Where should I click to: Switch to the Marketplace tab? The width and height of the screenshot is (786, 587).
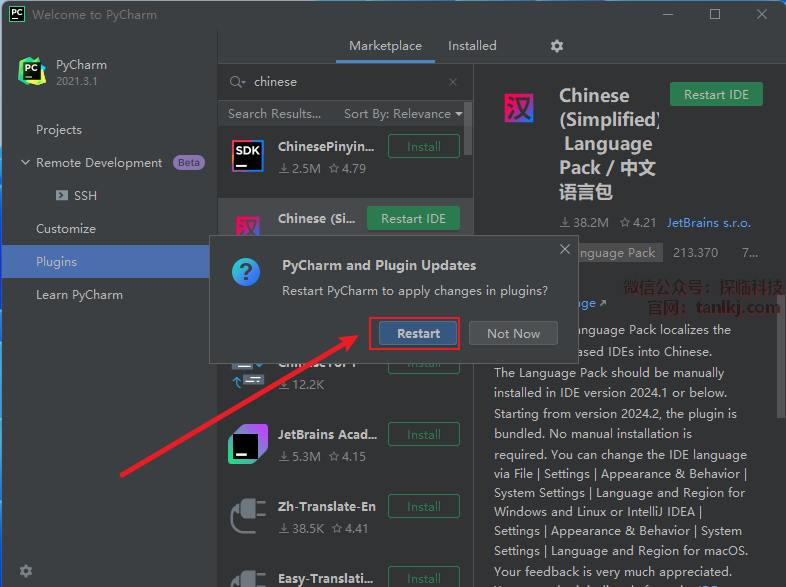pos(385,46)
